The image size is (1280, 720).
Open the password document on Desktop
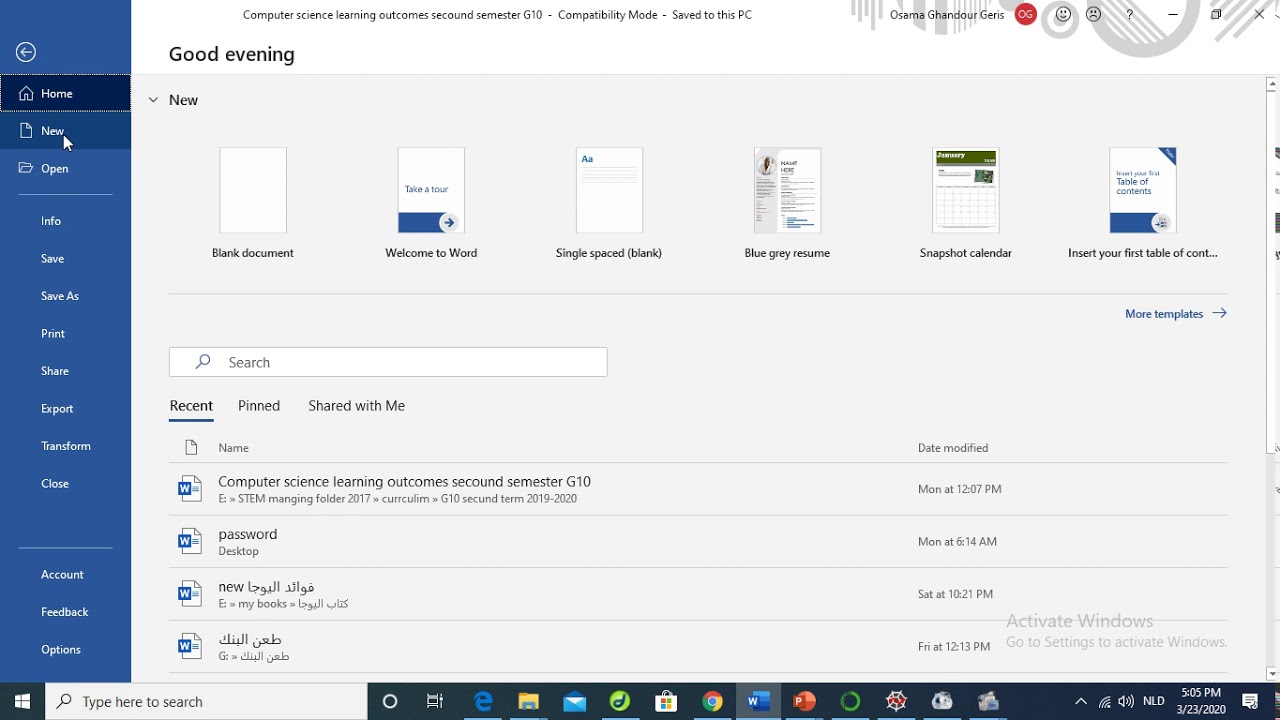698,541
